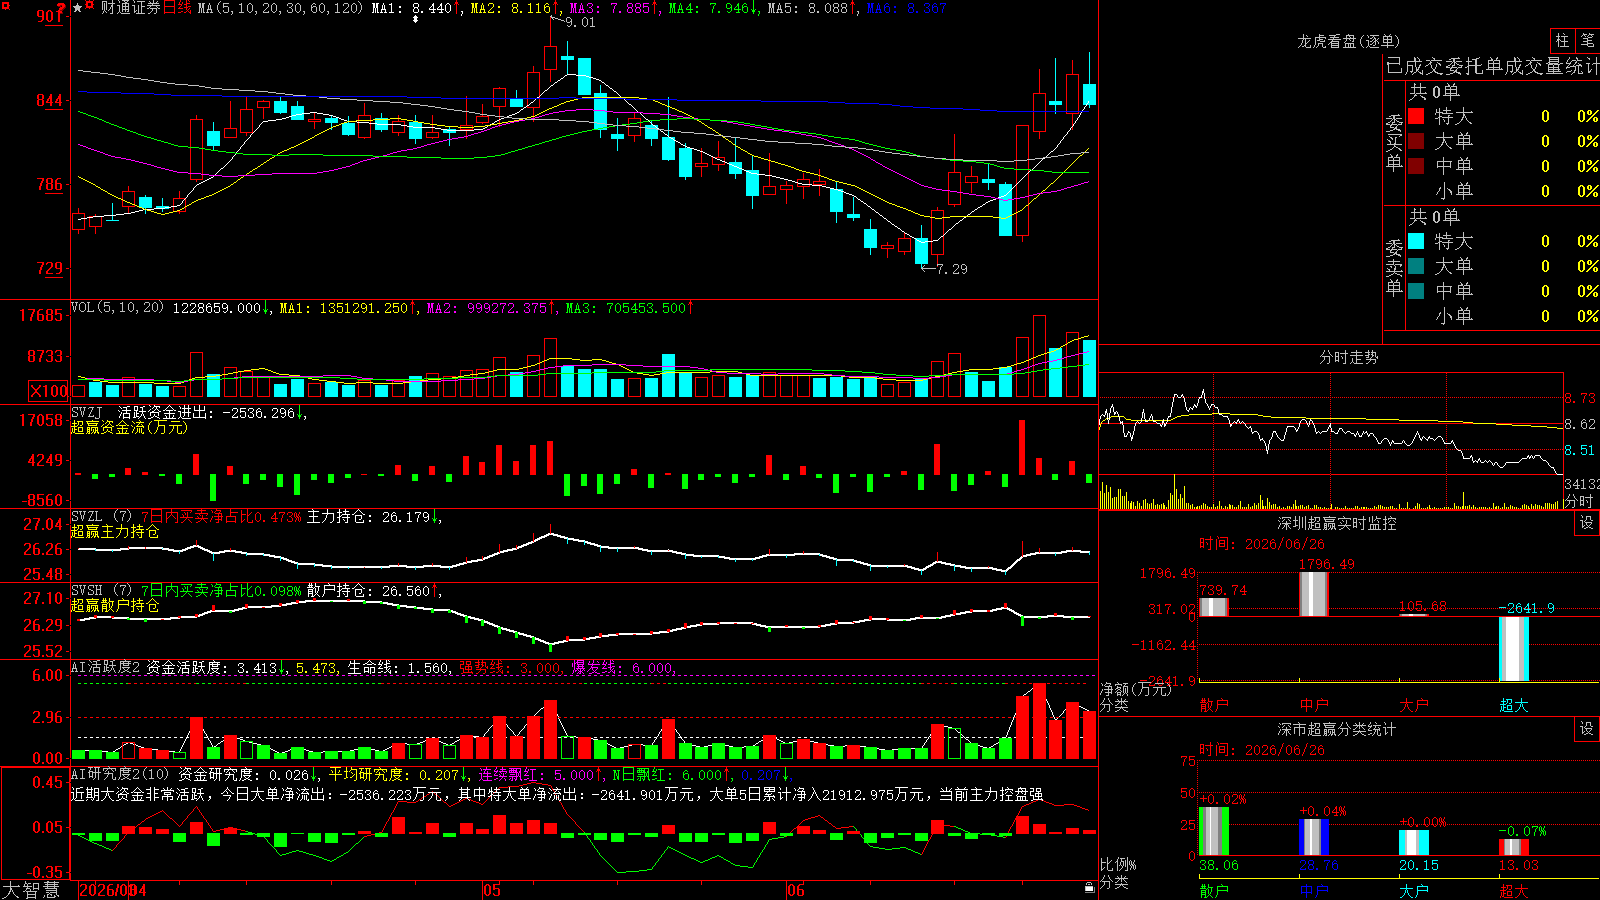Viewport: 1600px width, 900px height.
Task: Click the blue 中户 bar labeled 28.76
Action: pyautogui.click(x=1314, y=837)
